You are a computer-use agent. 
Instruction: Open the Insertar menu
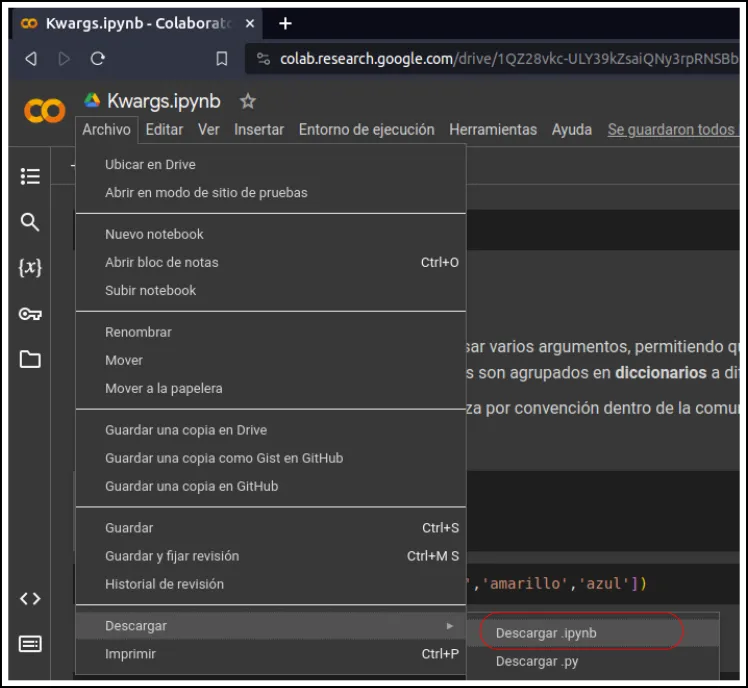coord(259,129)
